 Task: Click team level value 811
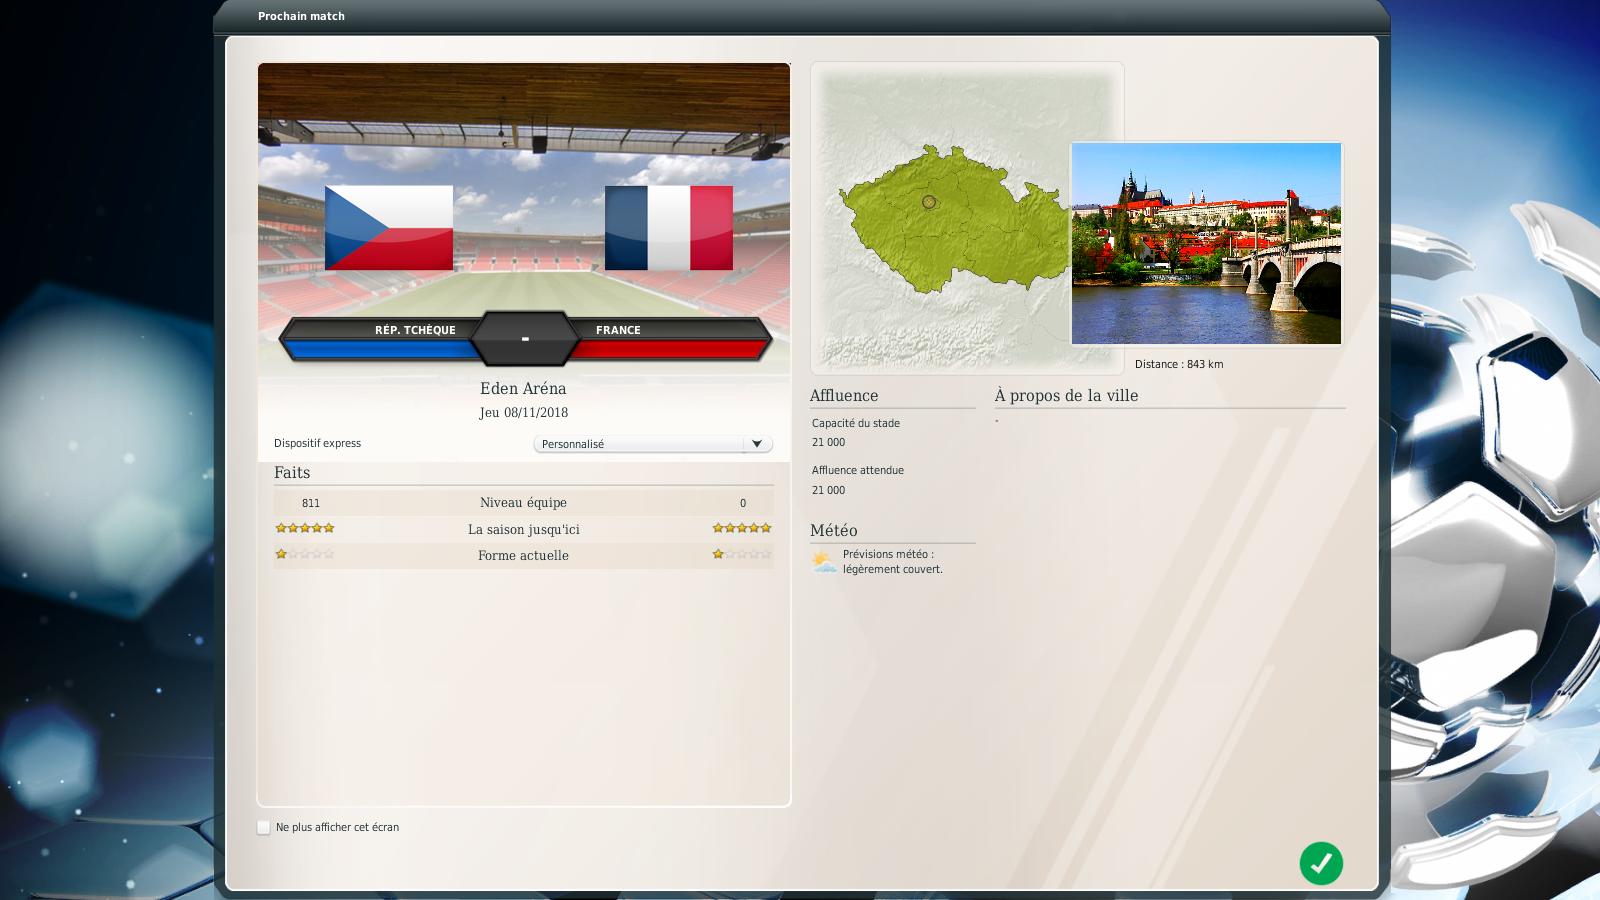coord(311,503)
